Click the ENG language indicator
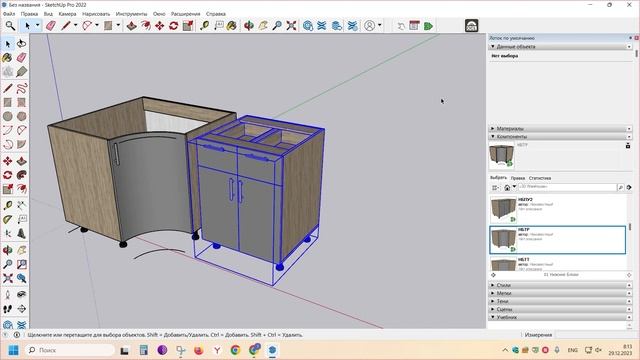Viewport: 640px width, 360px height. tap(573, 350)
